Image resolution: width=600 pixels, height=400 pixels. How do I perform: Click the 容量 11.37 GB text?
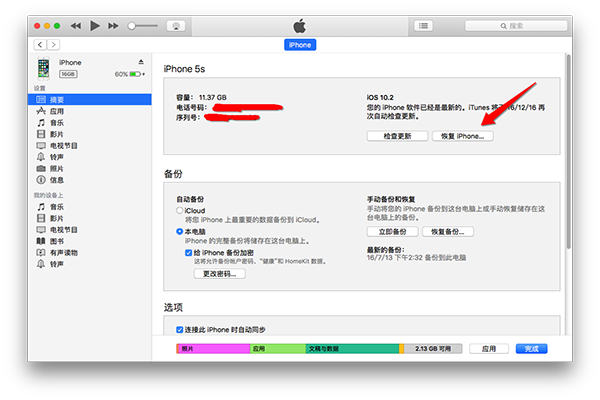tap(201, 97)
